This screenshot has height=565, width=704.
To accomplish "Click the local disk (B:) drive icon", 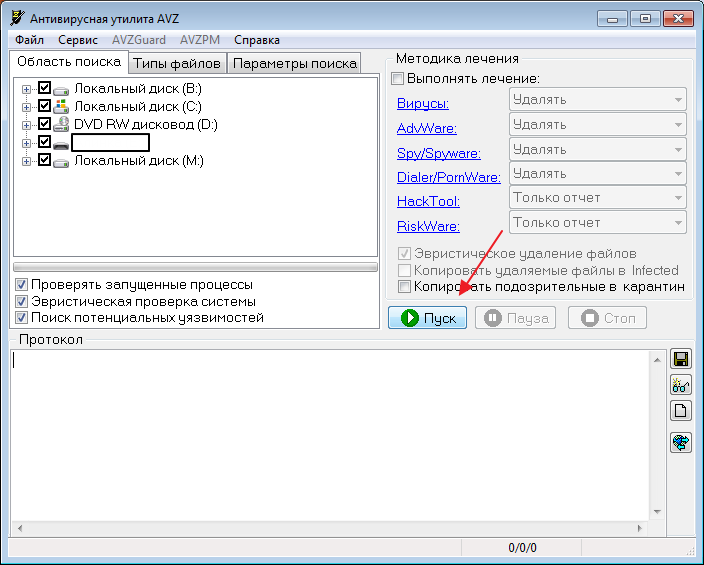I will (x=61, y=89).
